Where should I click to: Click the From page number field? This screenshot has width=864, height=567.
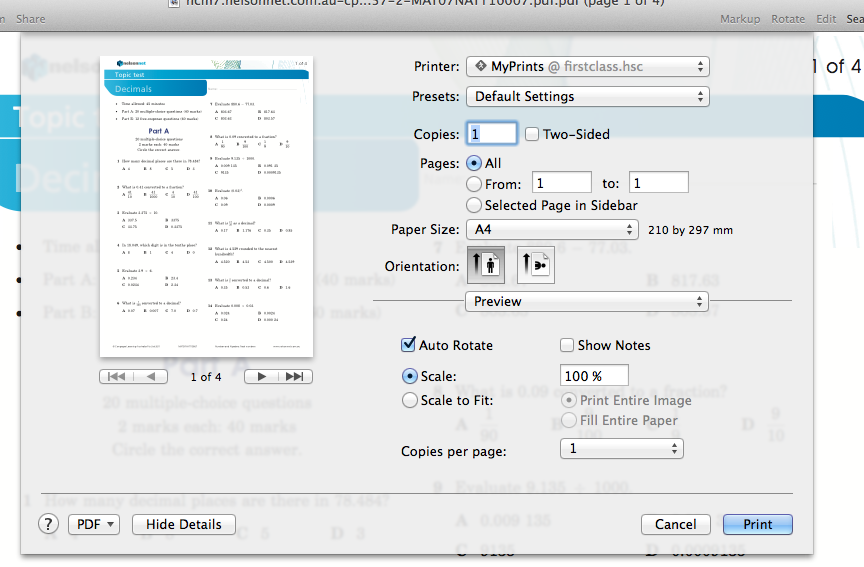pyautogui.click(x=561, y=182)
